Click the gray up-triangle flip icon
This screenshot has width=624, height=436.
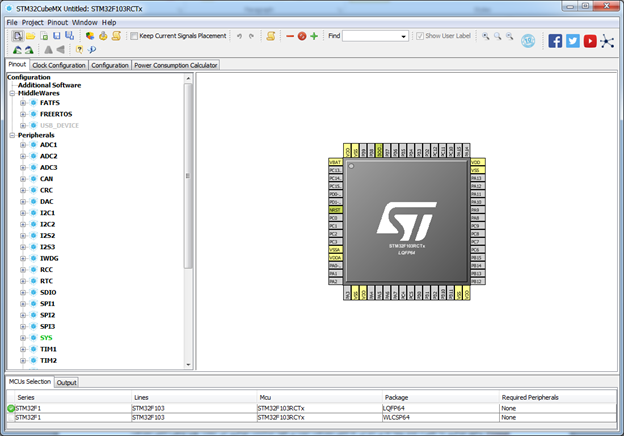tap(48, 50)
